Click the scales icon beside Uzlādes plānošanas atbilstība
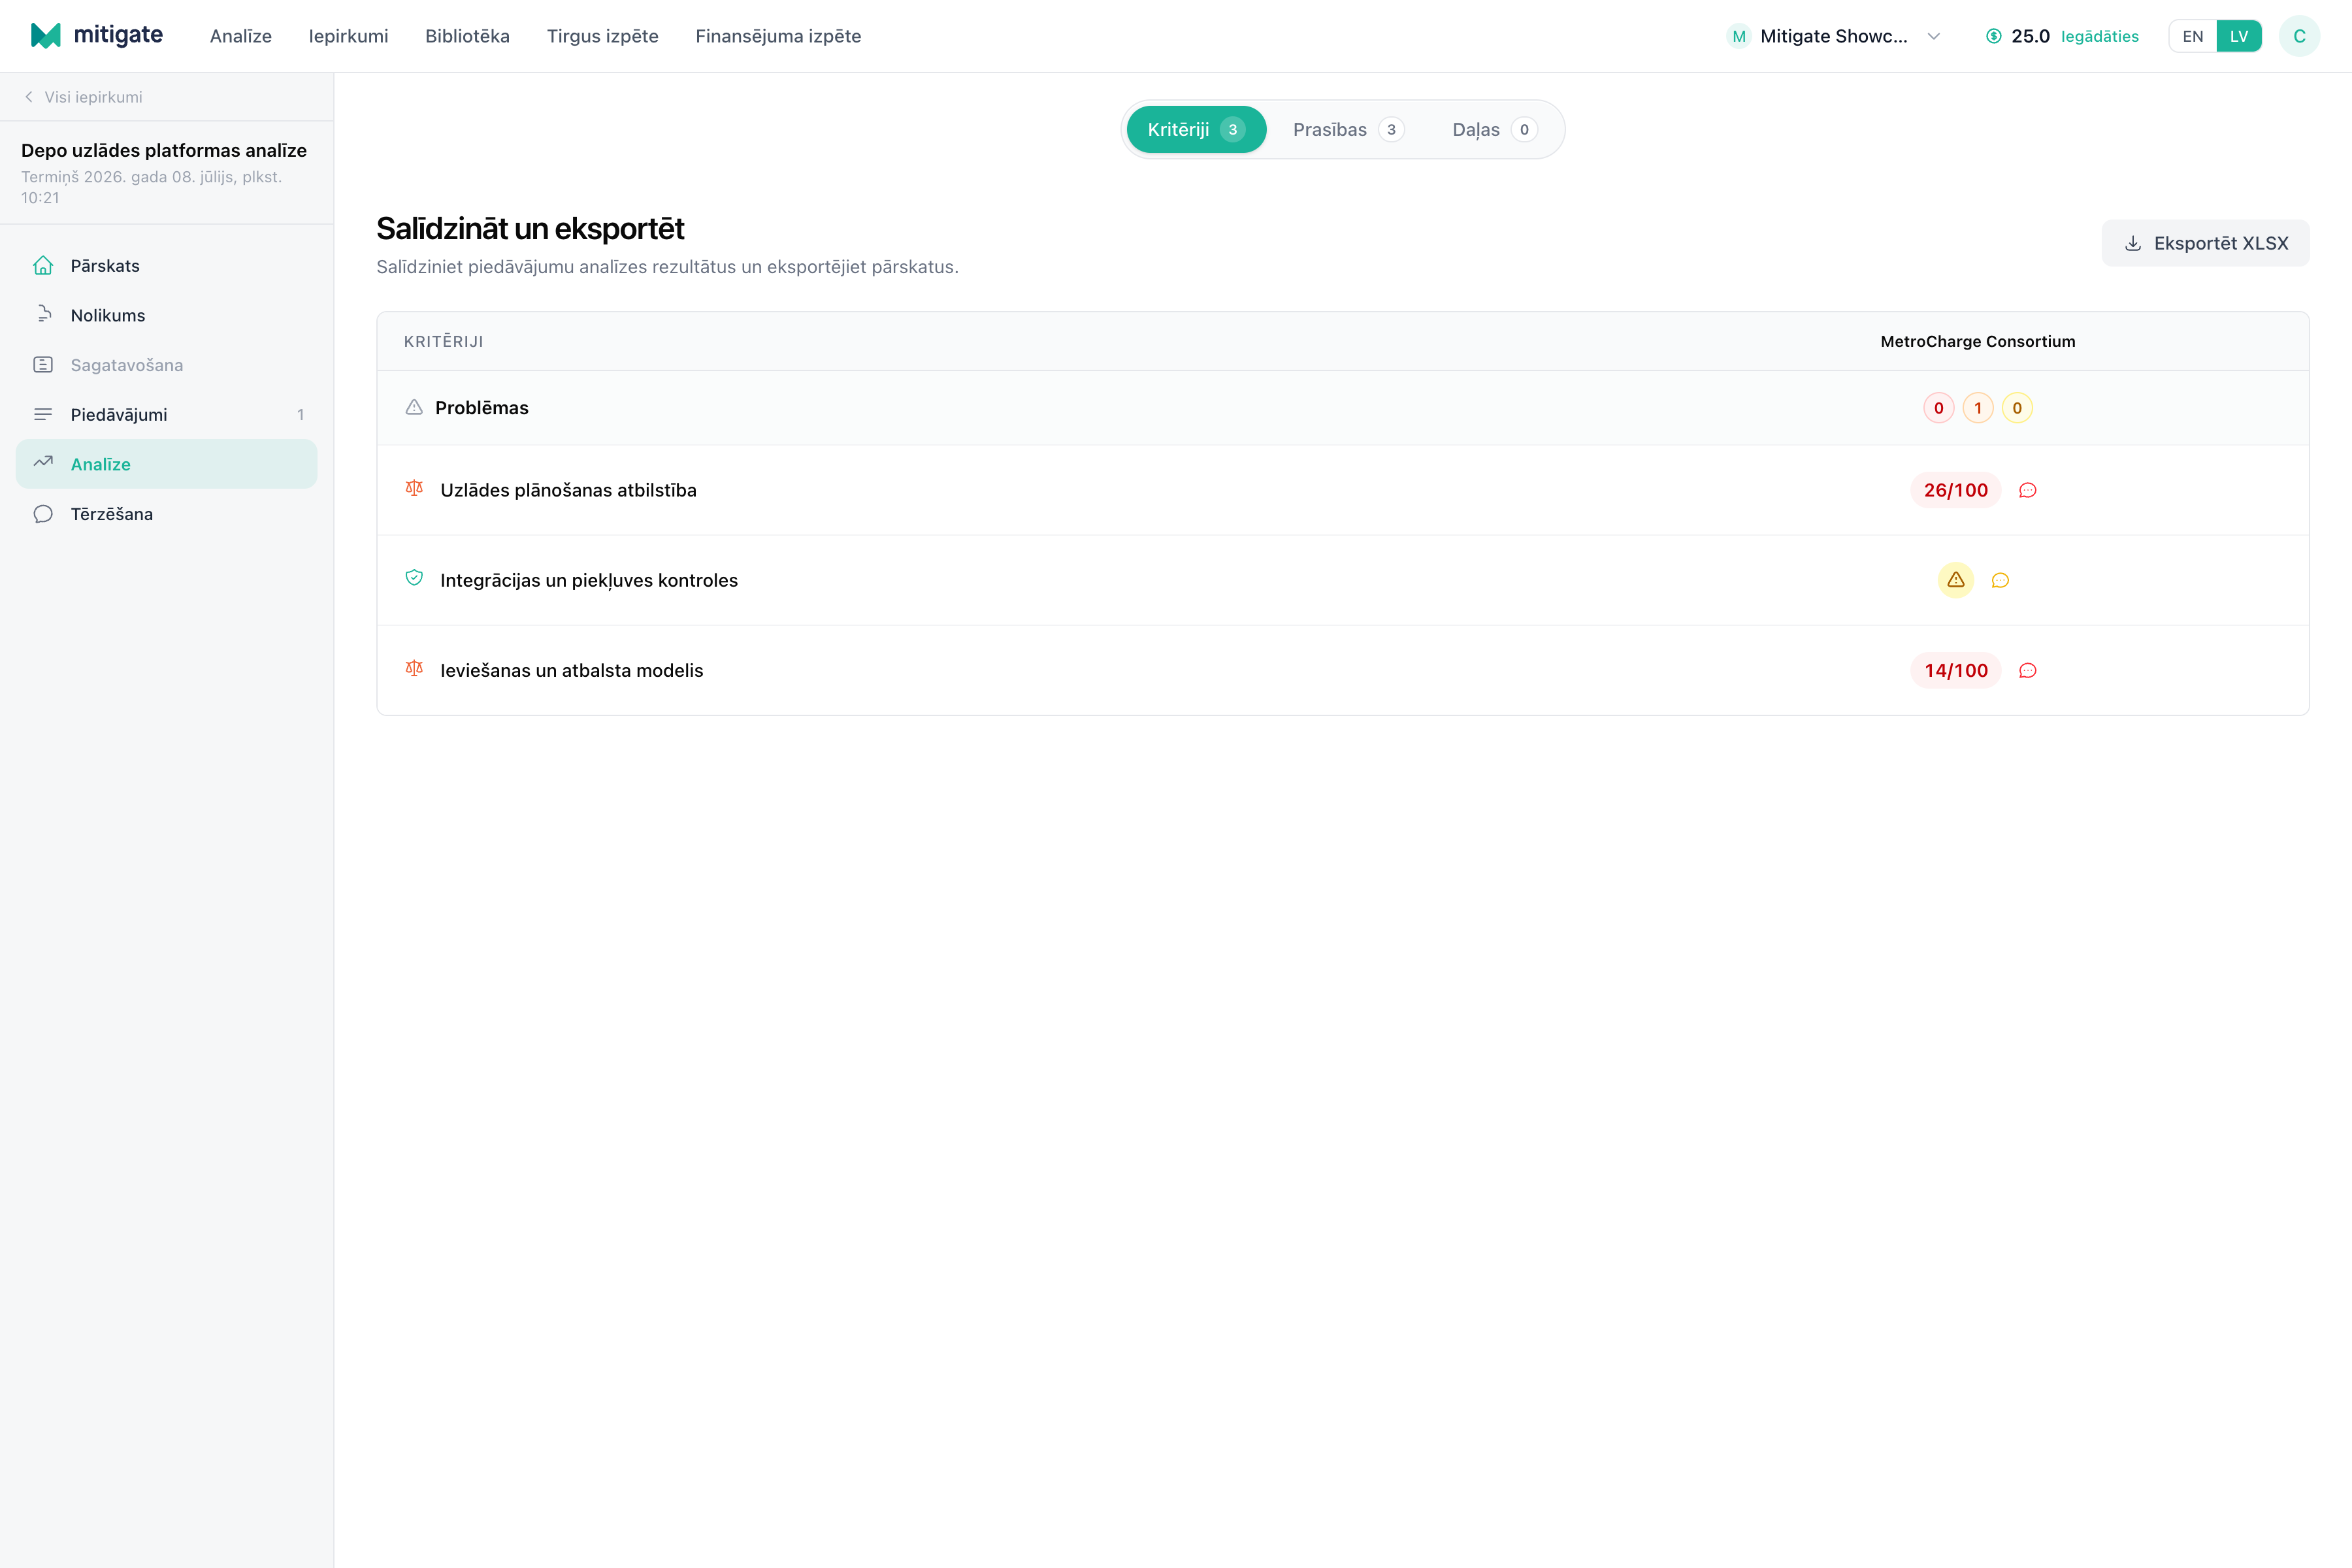The height and width of the screenshot is (1568, 2352). click(414, 488)
